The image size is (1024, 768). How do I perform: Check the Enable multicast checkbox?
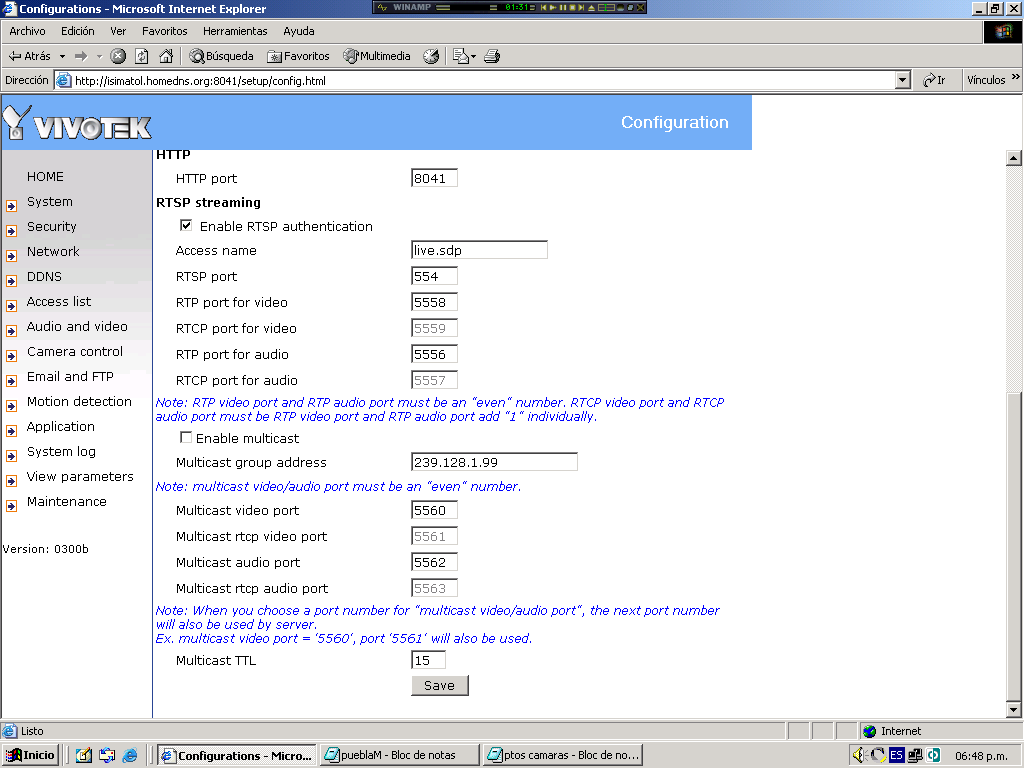coord(186,438)
